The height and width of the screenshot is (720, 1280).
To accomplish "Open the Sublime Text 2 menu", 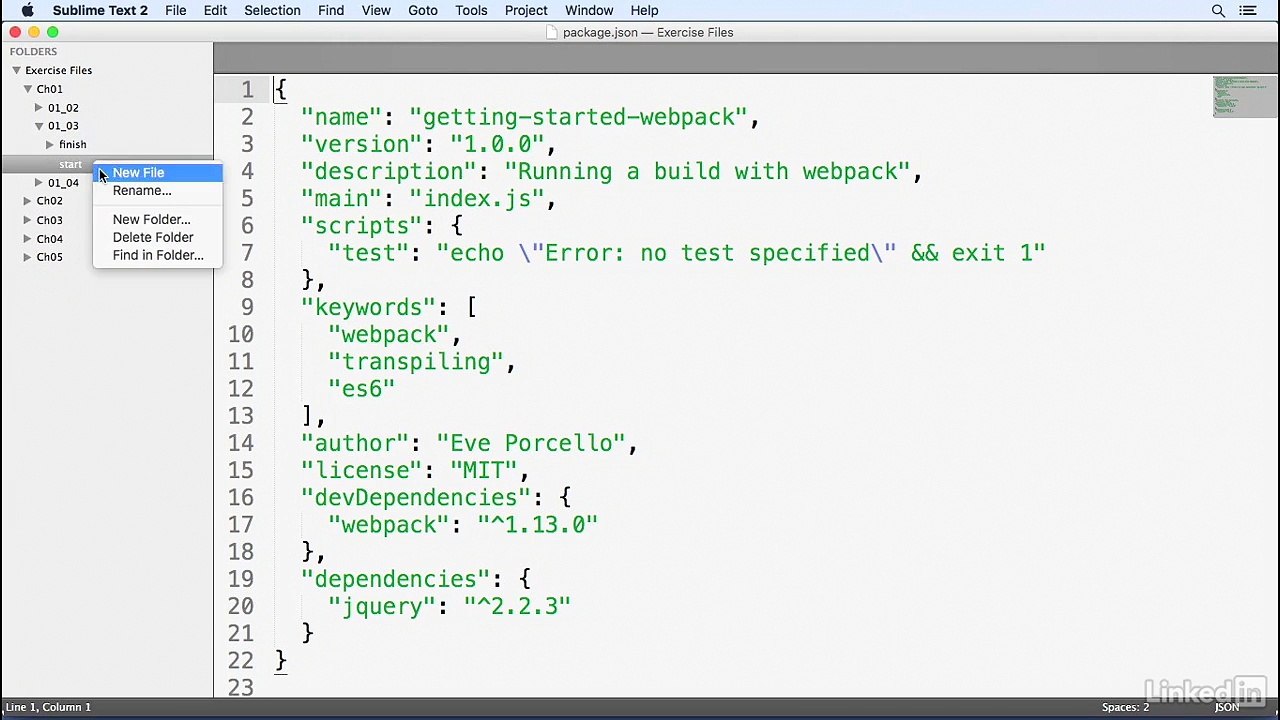I will (x=100, y=10).
